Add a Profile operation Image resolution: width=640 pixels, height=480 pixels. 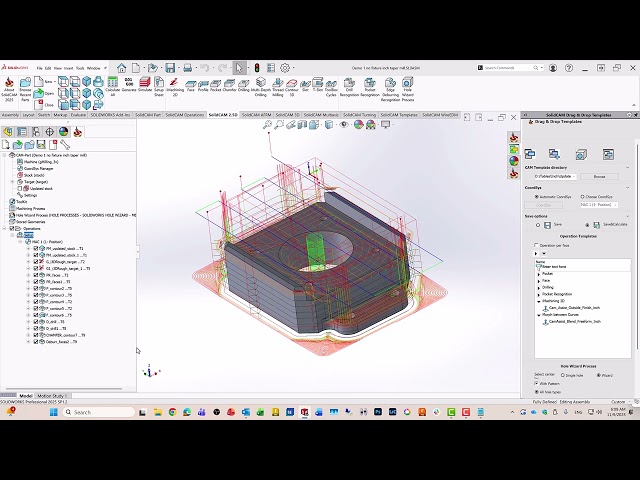pyautogui.click(x=203, y=86)
